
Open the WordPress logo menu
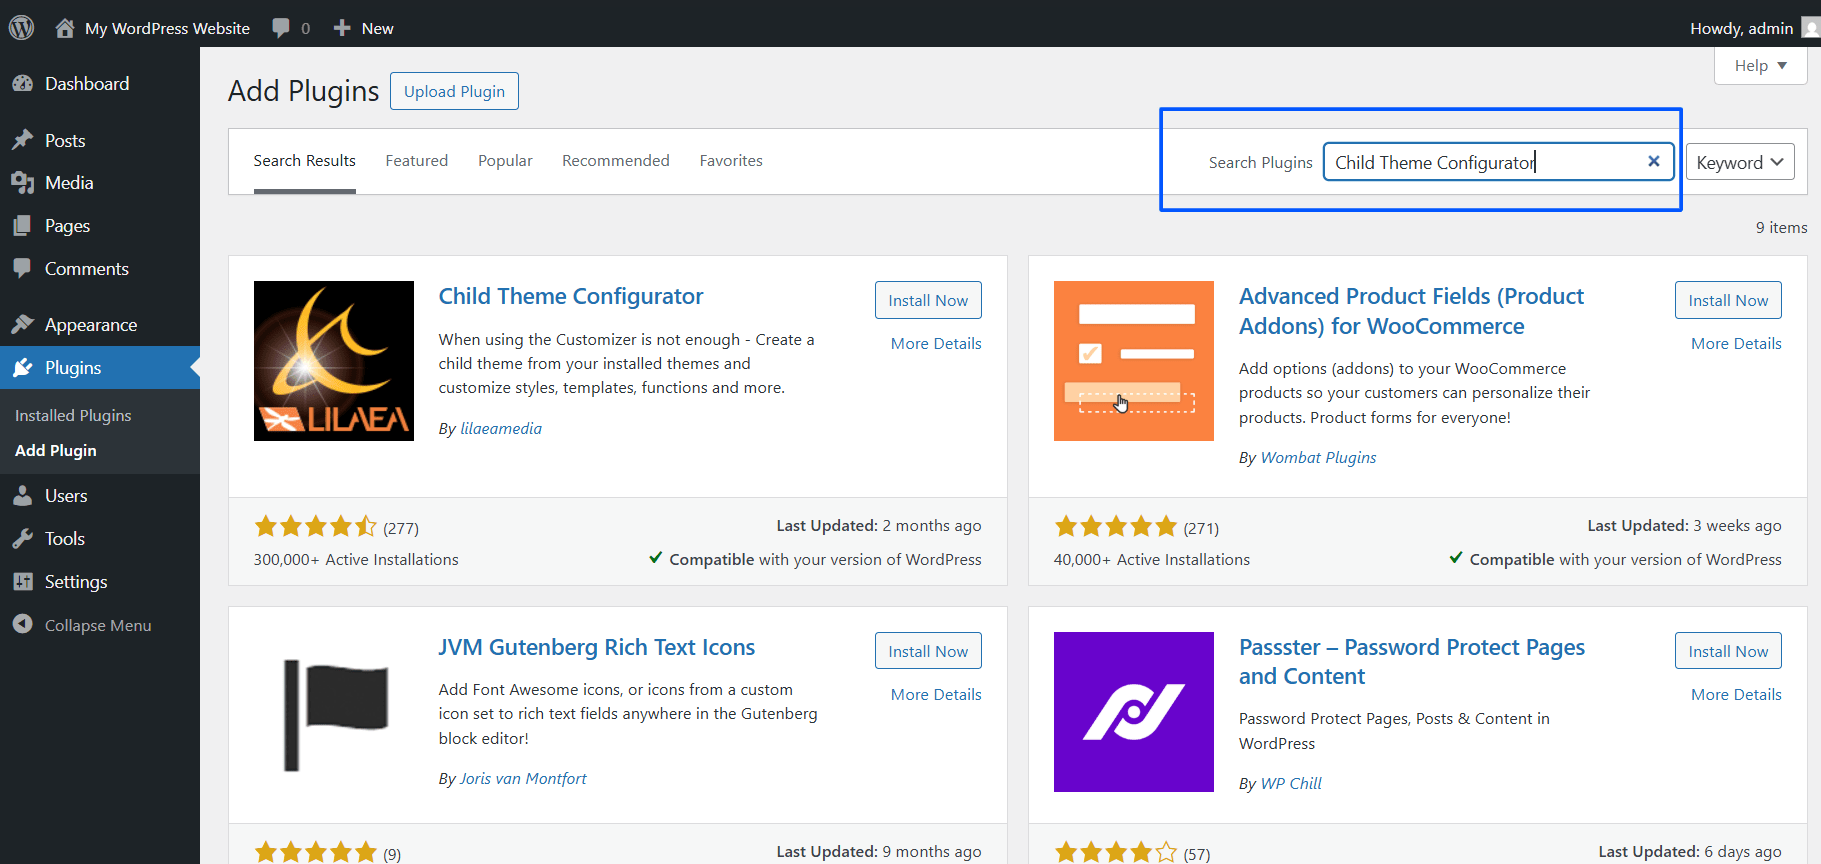pos(22,28)
